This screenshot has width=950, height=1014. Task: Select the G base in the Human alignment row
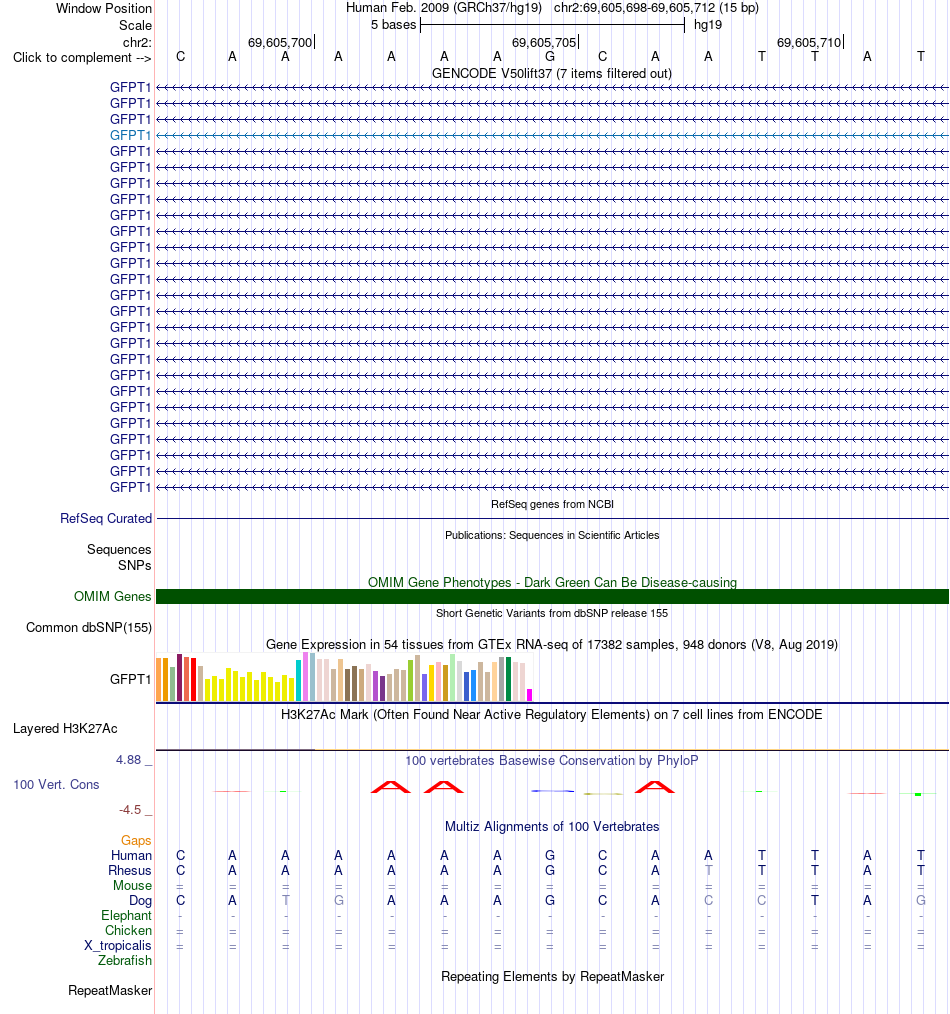pyautogui.click(x=550, y=856)
